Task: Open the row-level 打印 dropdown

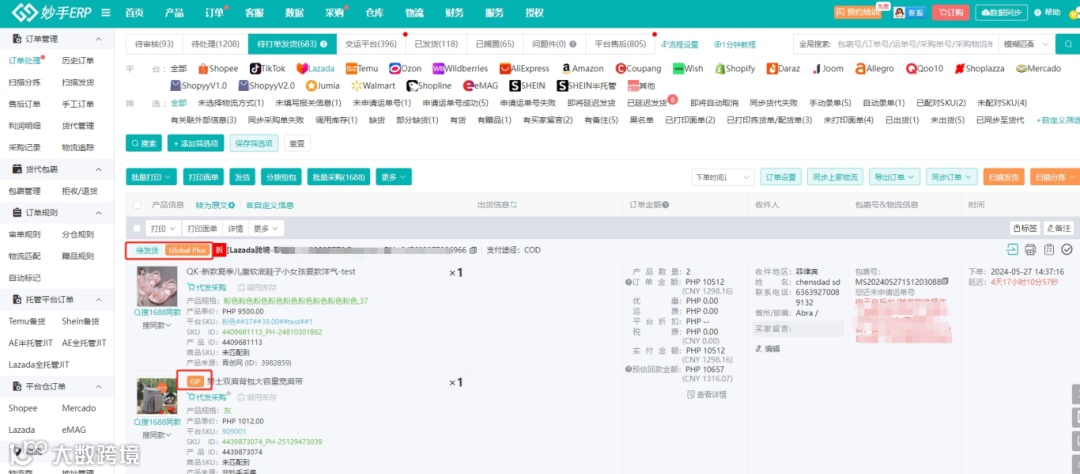Action: coord(163,228)
